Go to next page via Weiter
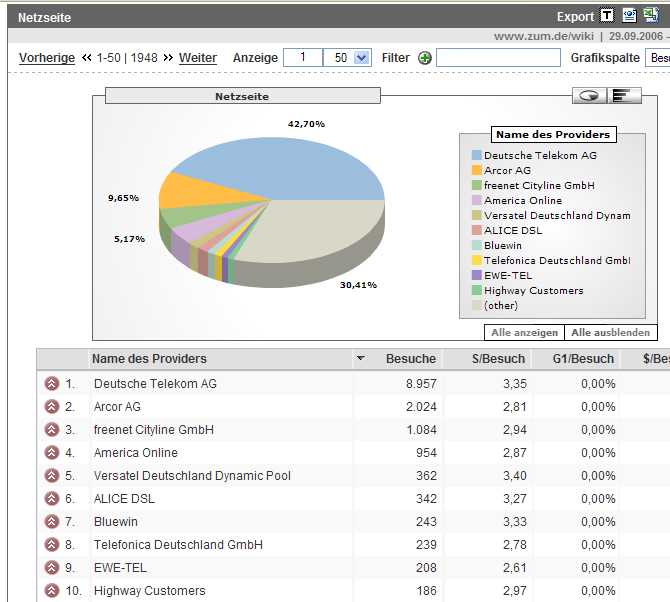Image resolution: width=670 pixels, height=602 pixels. click(x=197, y=58)
